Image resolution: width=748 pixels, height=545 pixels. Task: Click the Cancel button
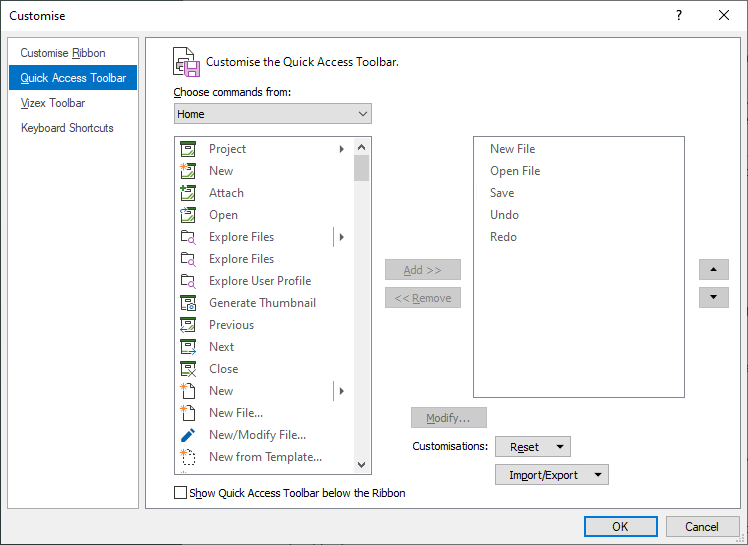point(702,526)
